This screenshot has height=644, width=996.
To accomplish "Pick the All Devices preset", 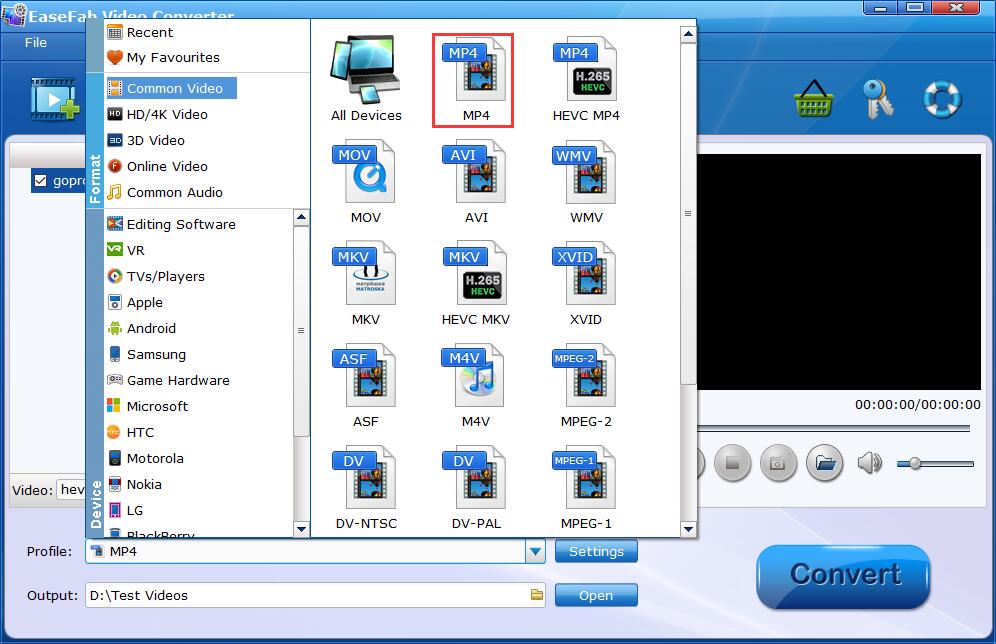I will click(366, 81).
